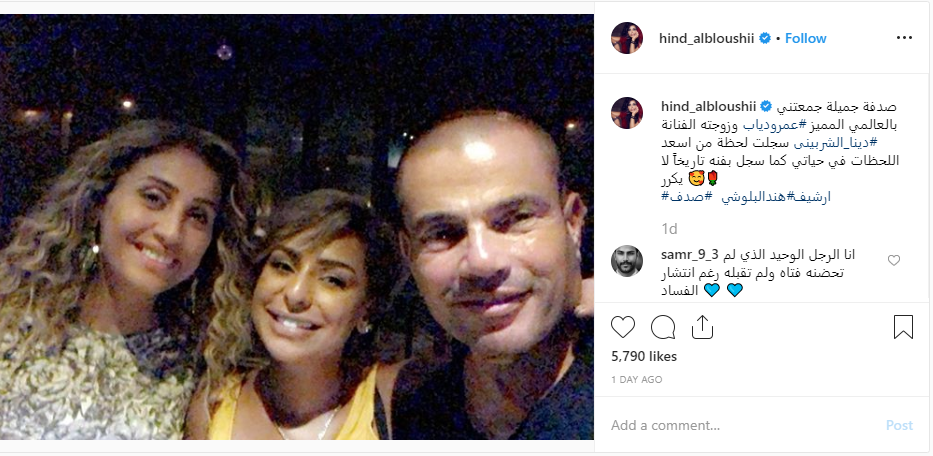Open comment bubble icon

tap(663, 327)
